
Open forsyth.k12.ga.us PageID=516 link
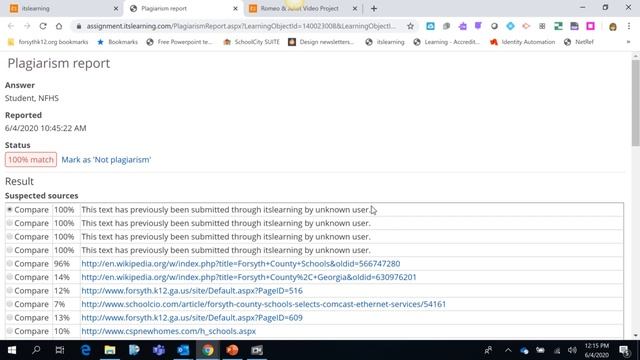(192, 291)
